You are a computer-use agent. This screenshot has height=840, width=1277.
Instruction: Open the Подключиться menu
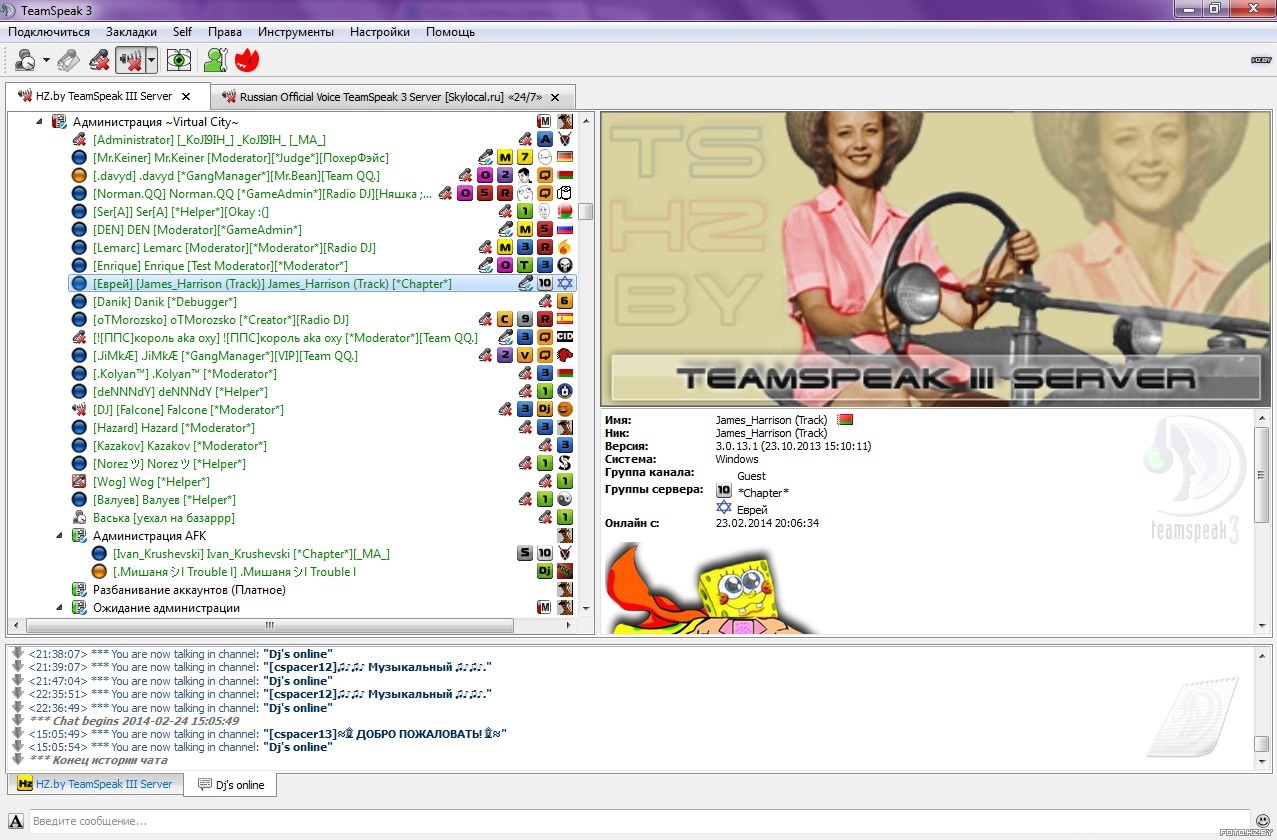click(x=49, y=32)
